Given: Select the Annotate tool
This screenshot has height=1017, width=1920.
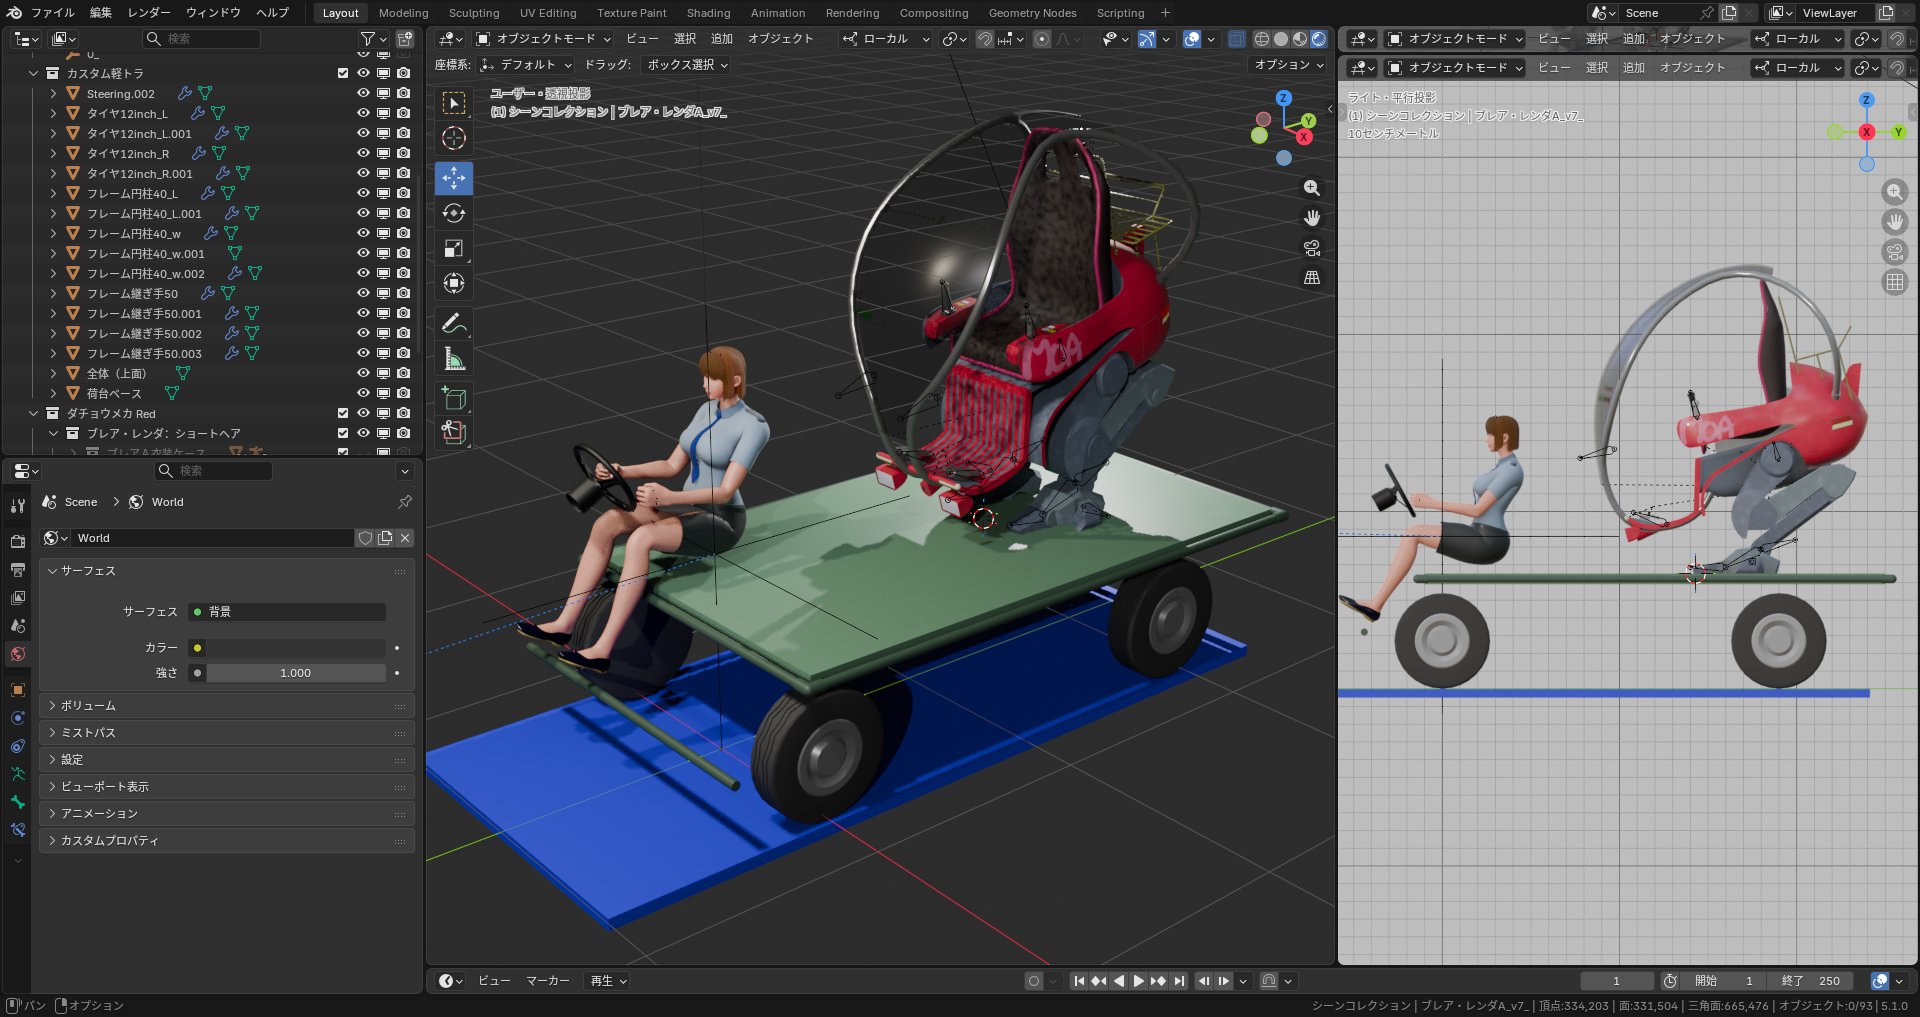Looking at the screenshot, I should tap(454, 324).
